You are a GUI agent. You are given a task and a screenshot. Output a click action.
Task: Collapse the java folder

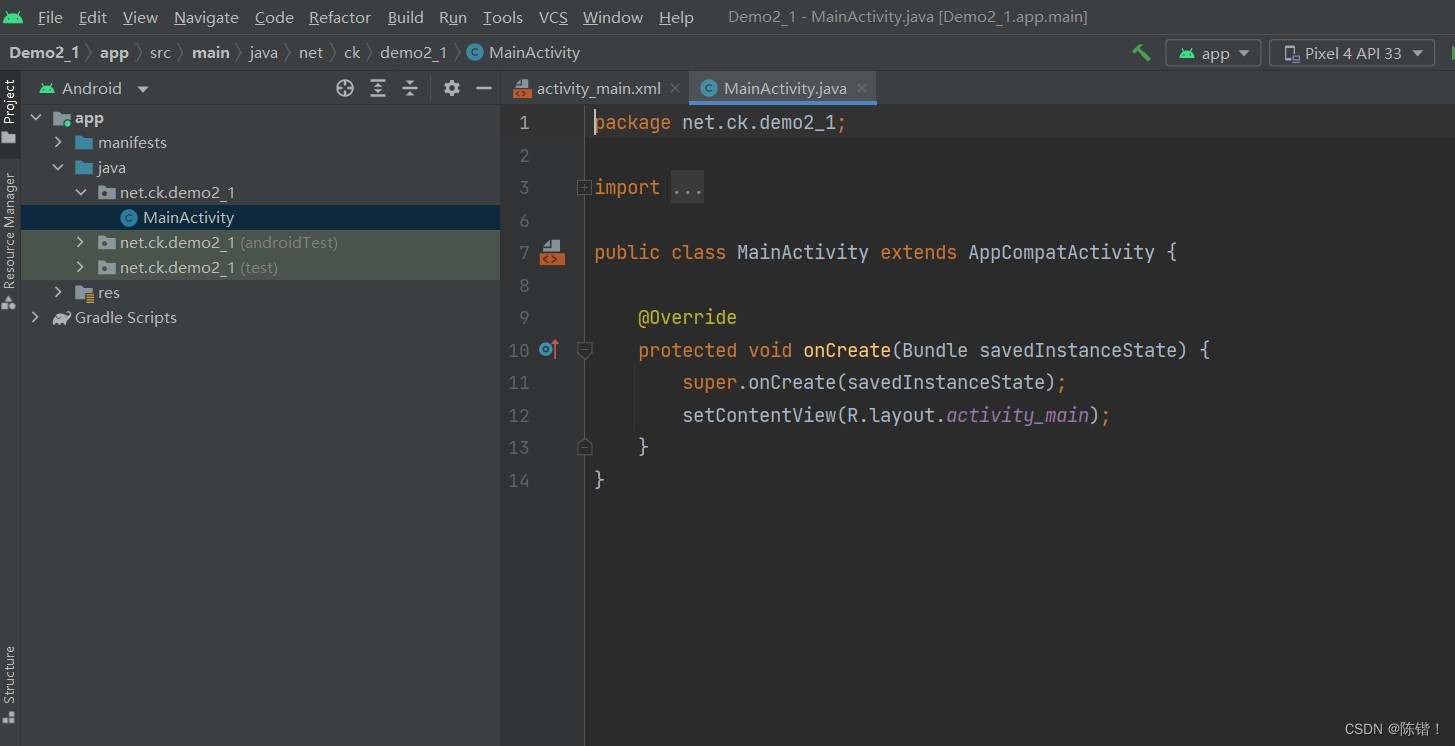(x=58, y=168)
